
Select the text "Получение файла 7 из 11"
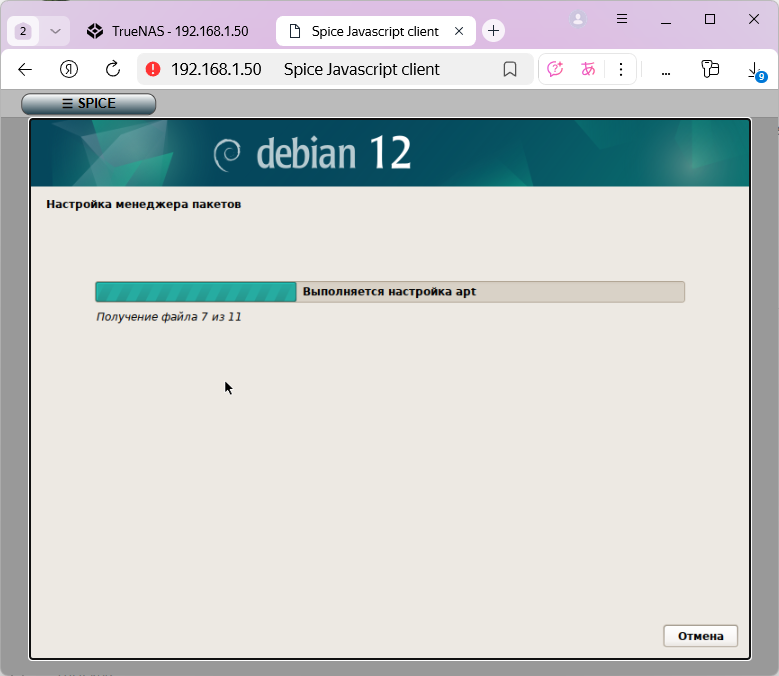point(169,317)
